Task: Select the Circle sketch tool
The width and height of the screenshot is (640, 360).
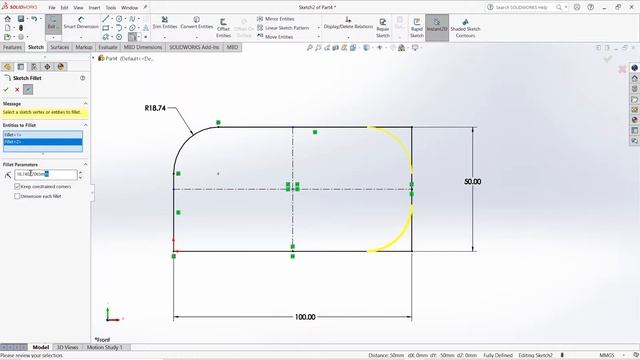Action: click(119, 19)
